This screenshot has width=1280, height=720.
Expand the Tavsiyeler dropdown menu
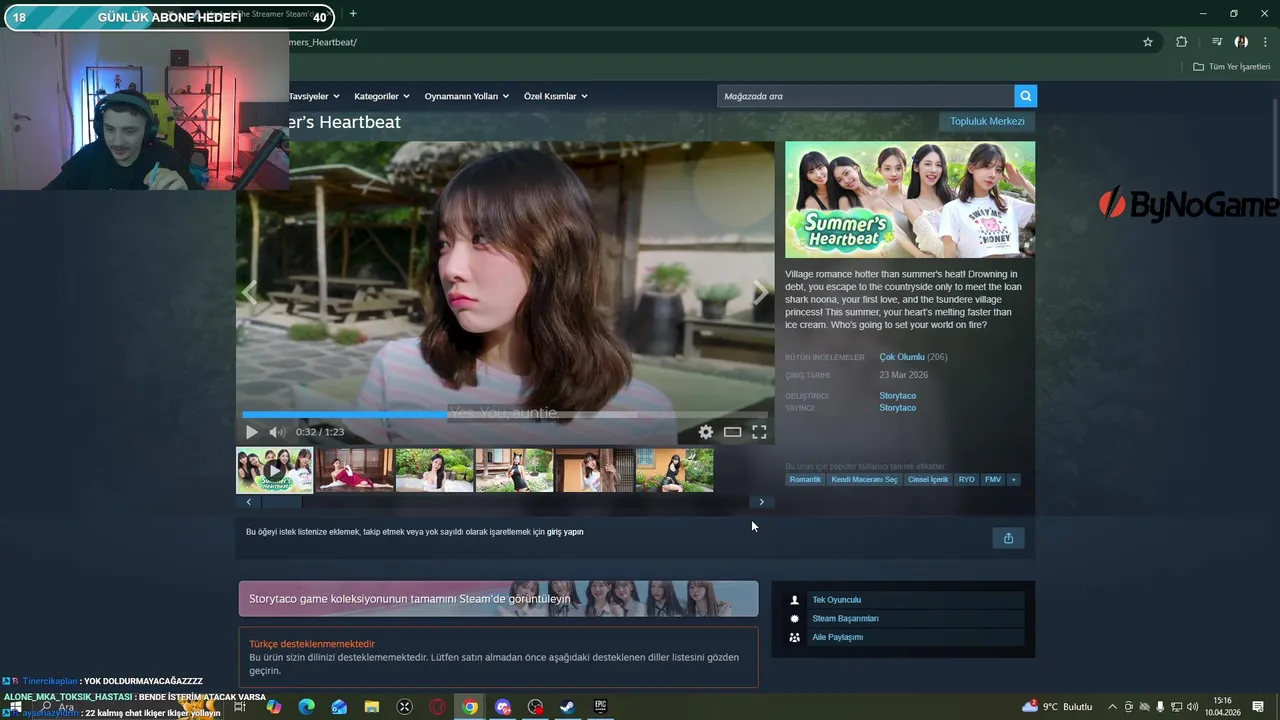(314, 96)
